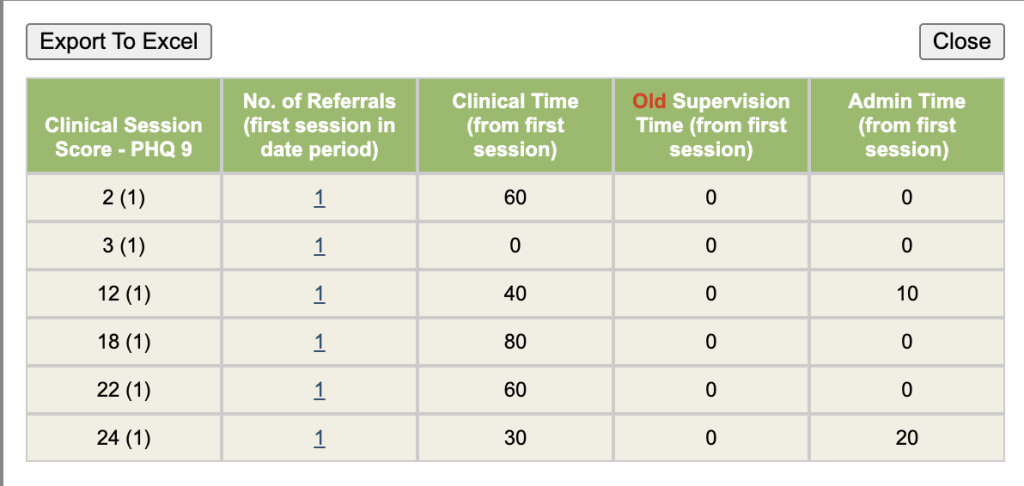Open referral link for PHQ 9 score 2
Screen dimensions: 1024x486
(319, 198)
